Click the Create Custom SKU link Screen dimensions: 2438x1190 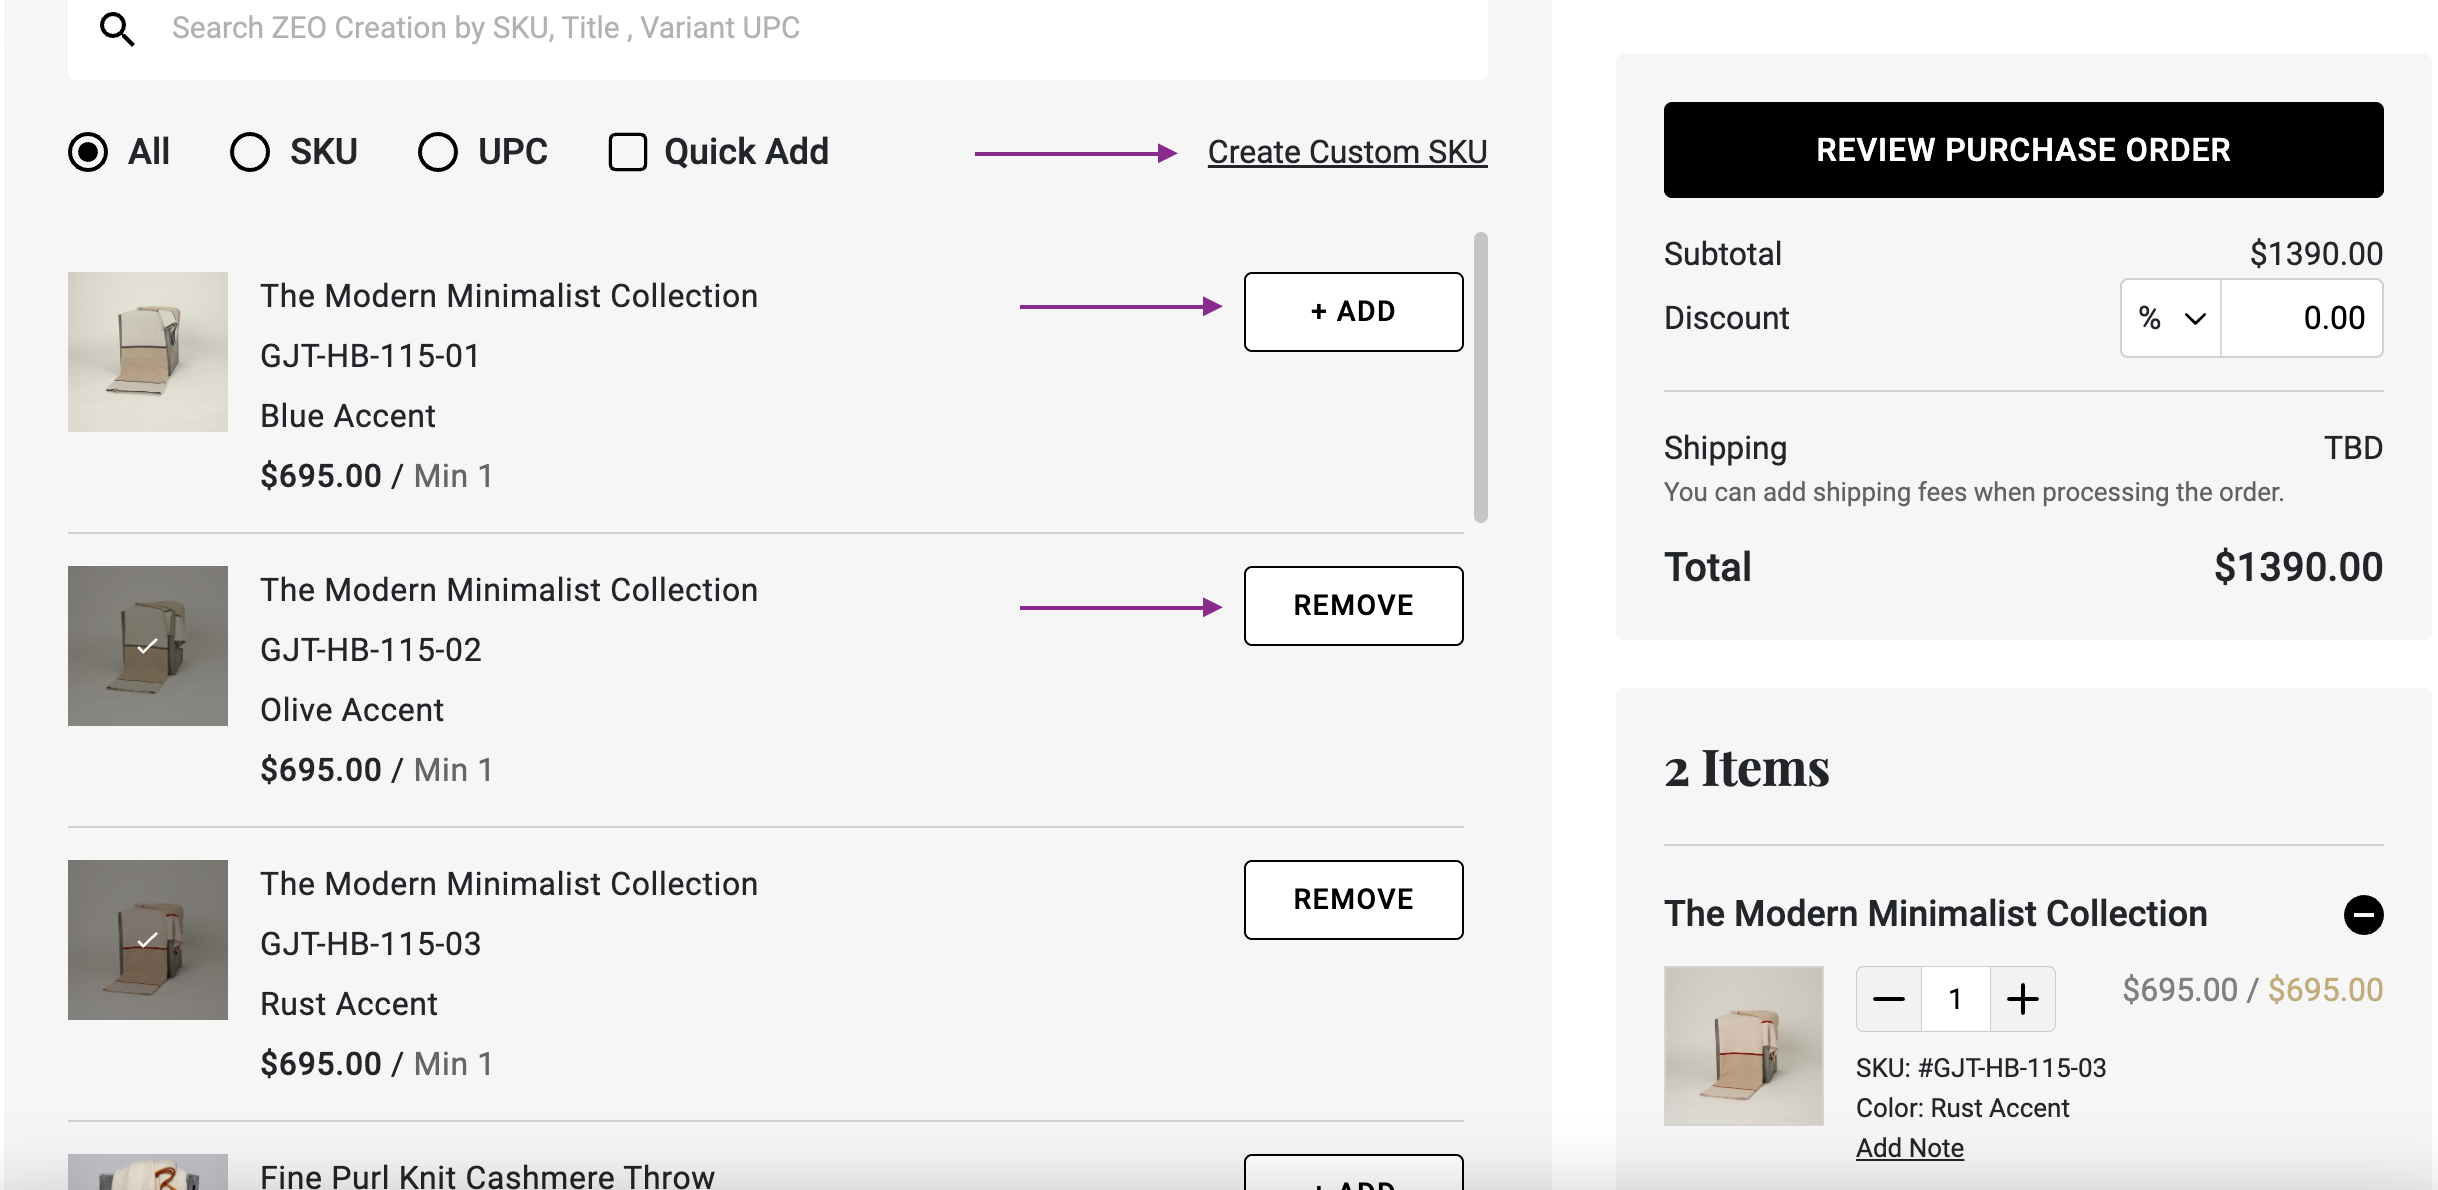click(x=1347, y=151)
